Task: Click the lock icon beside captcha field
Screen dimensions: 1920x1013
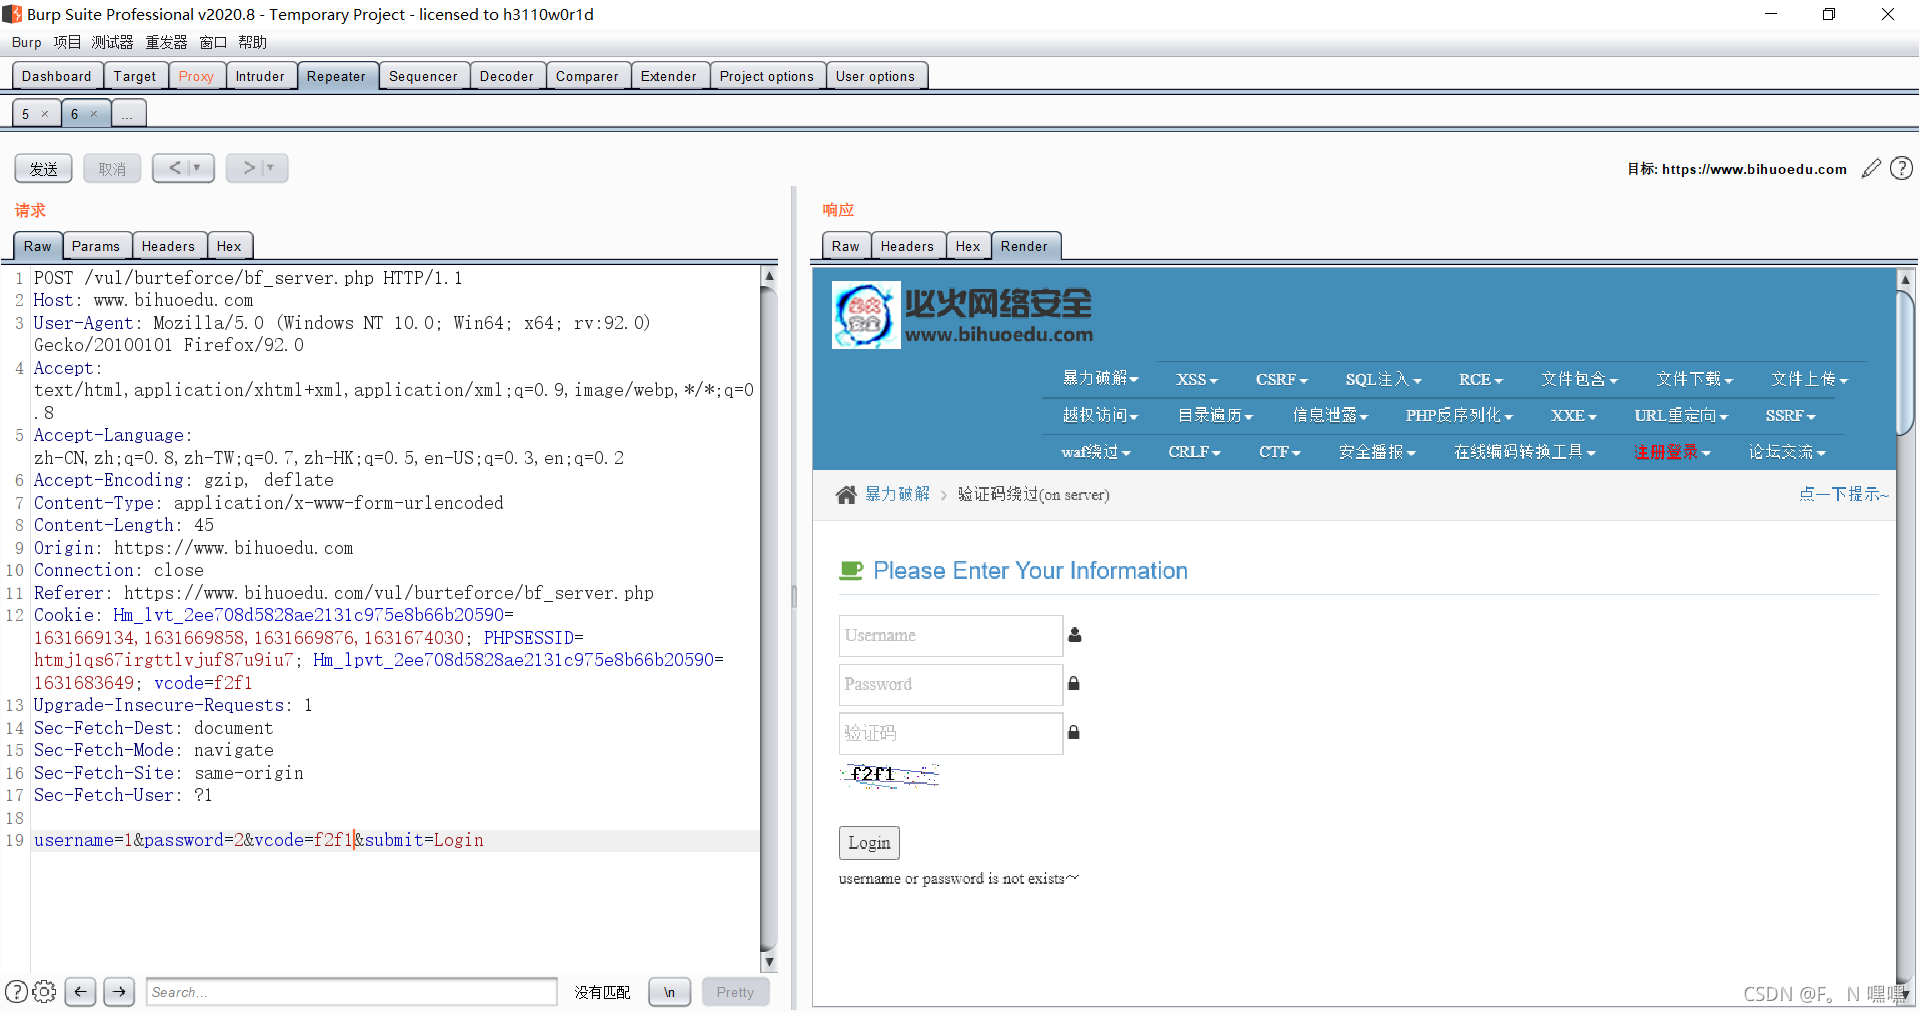Action: point(1074,732)
